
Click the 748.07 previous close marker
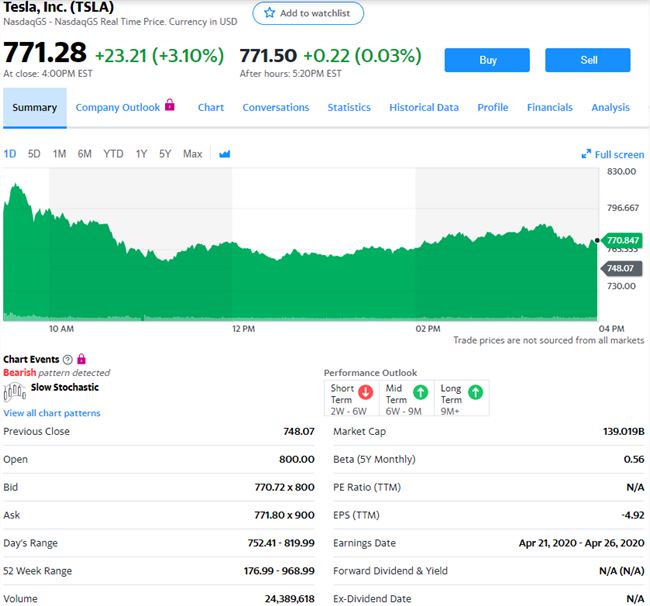point(621,269)
